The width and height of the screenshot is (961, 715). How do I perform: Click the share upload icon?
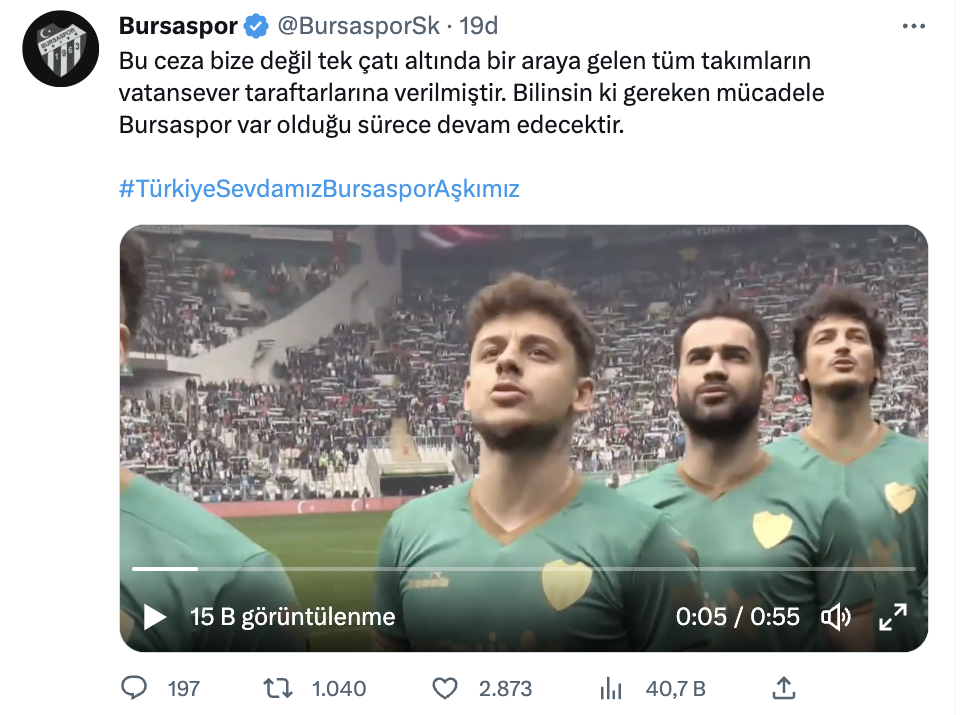(783, 688)
